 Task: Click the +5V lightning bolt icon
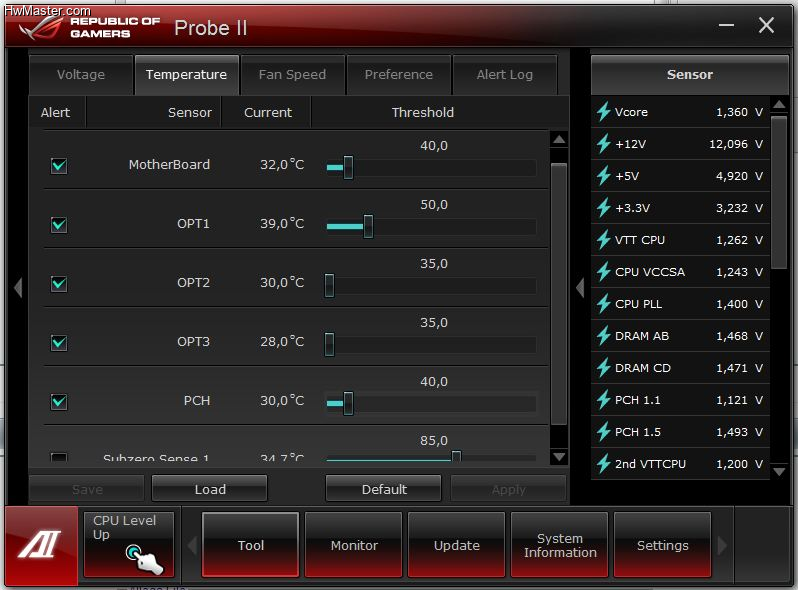click(x=604, y=176)
